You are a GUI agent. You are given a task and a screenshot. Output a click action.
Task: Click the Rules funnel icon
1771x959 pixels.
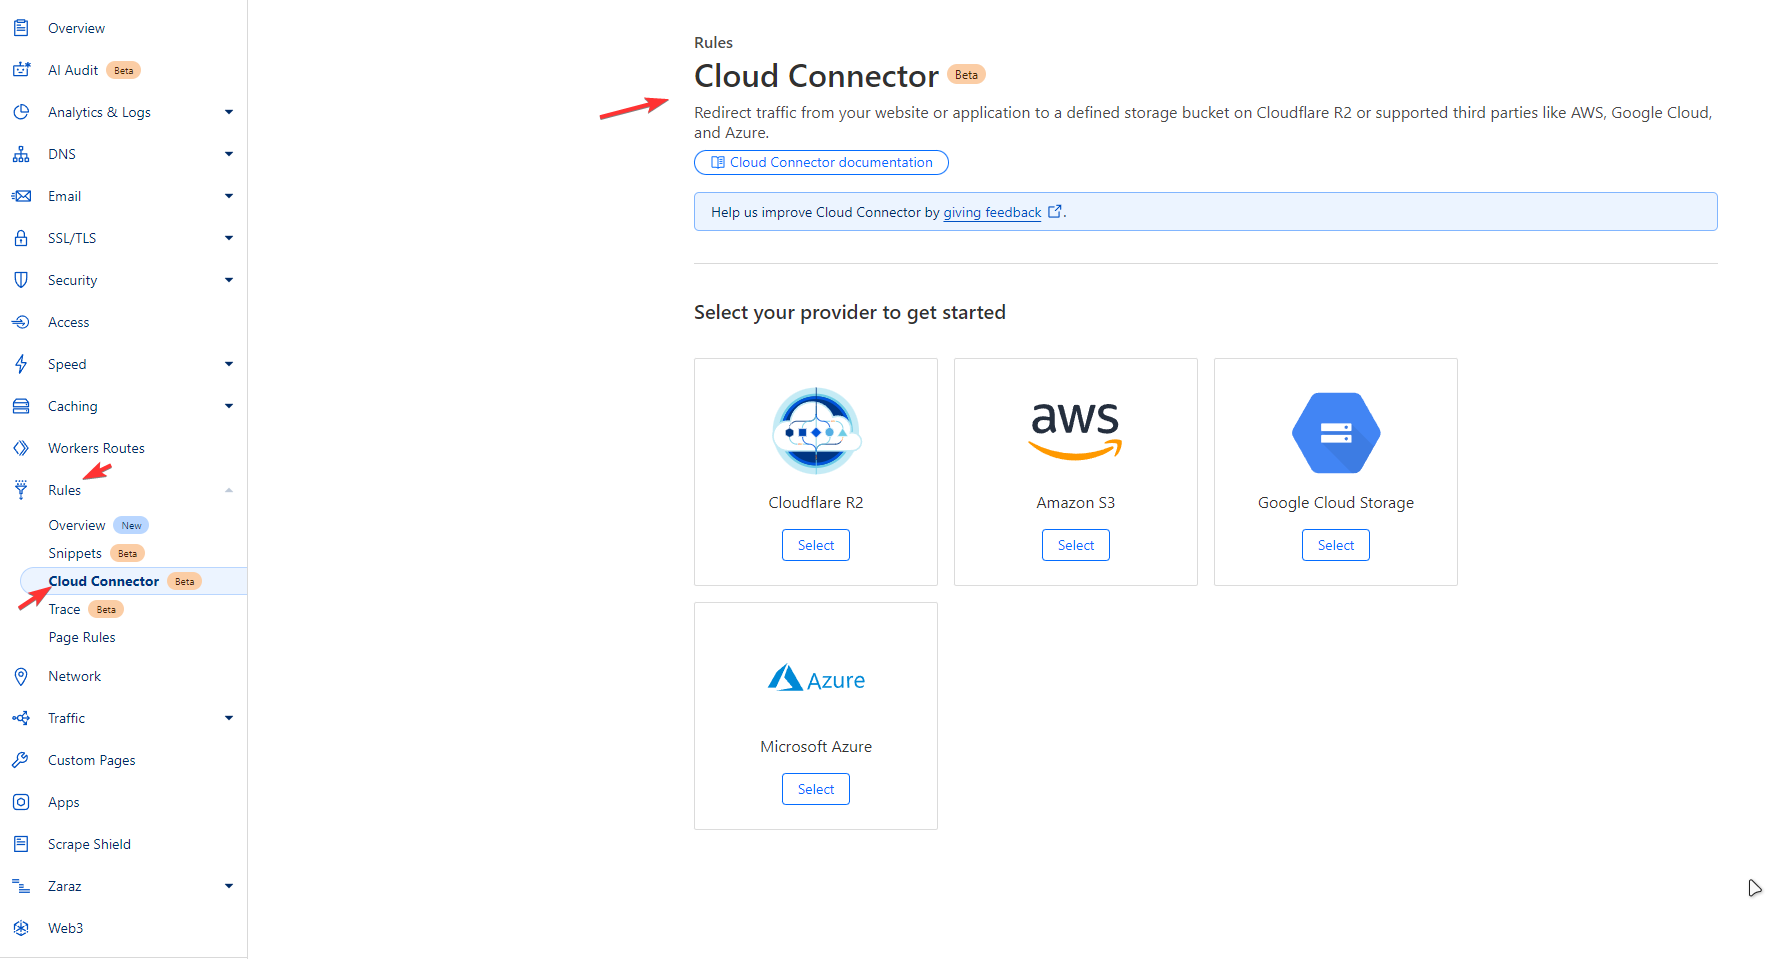coord(21,490)
